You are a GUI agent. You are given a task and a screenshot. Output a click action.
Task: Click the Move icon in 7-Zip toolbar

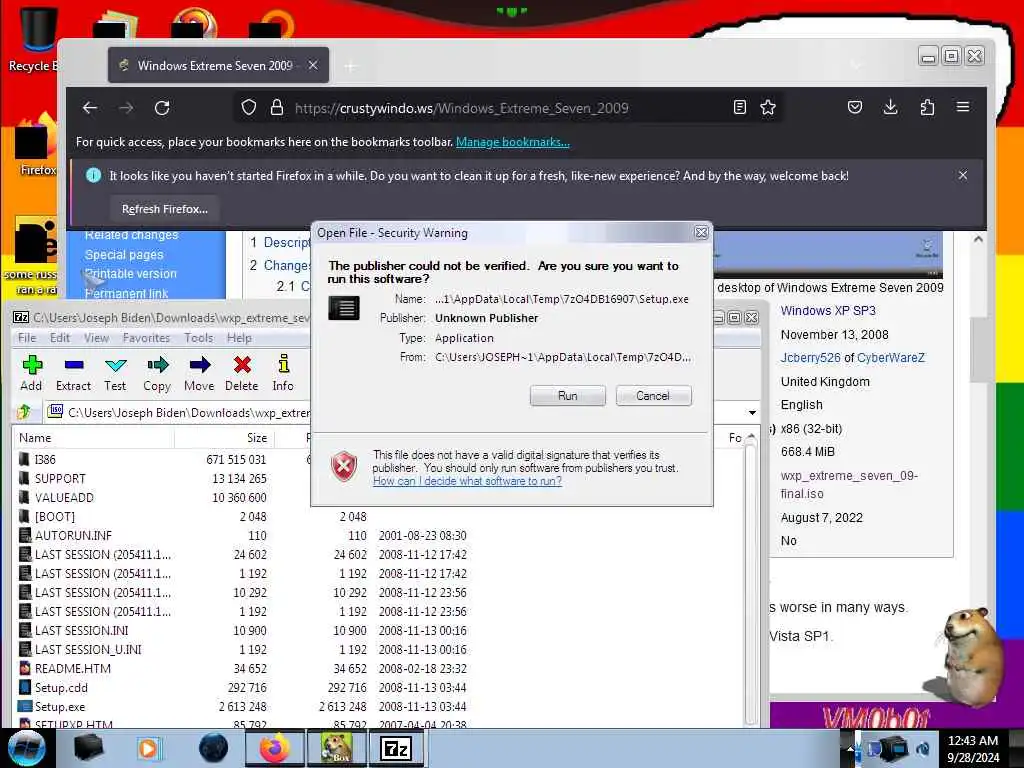coord(199,373)
